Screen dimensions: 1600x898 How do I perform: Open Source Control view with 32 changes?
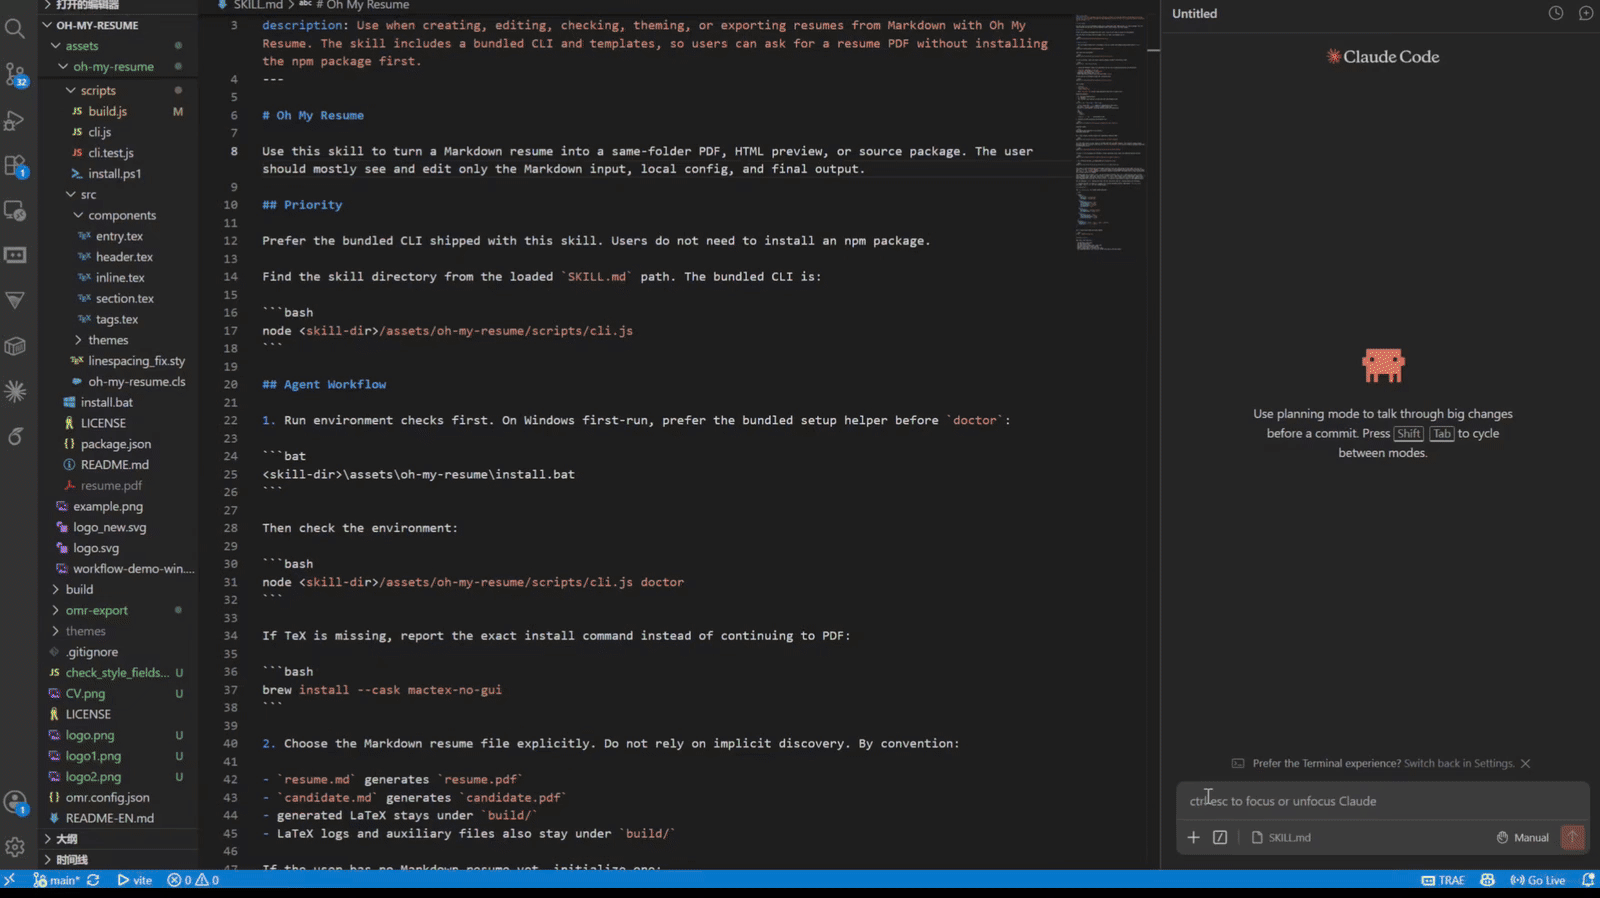[x=15, y=74]
